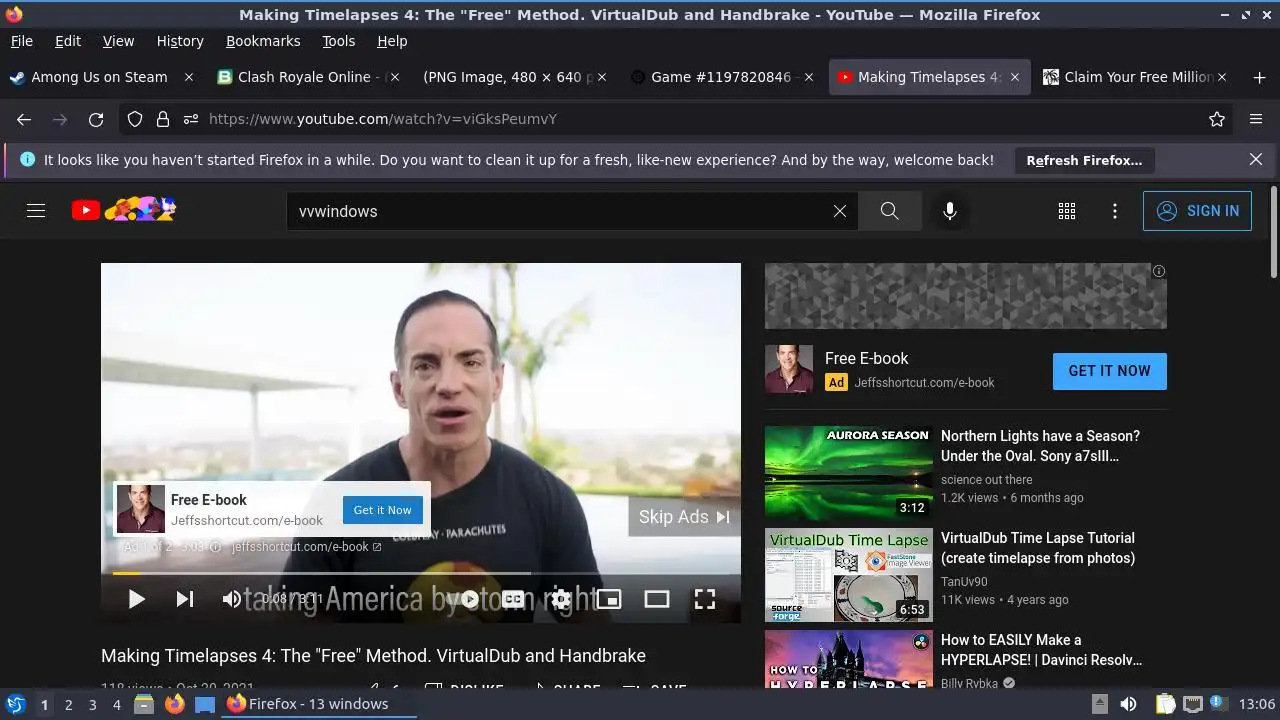Toggle theater mode view
This screenshot has width=1280, height=720.
coord(657,599)
